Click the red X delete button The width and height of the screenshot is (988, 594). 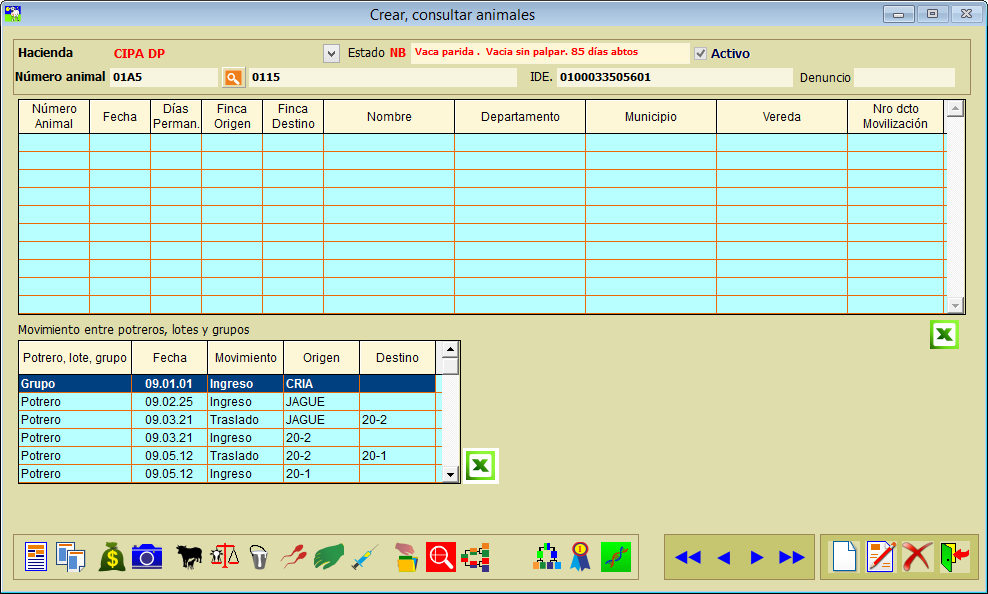[917, 557]
